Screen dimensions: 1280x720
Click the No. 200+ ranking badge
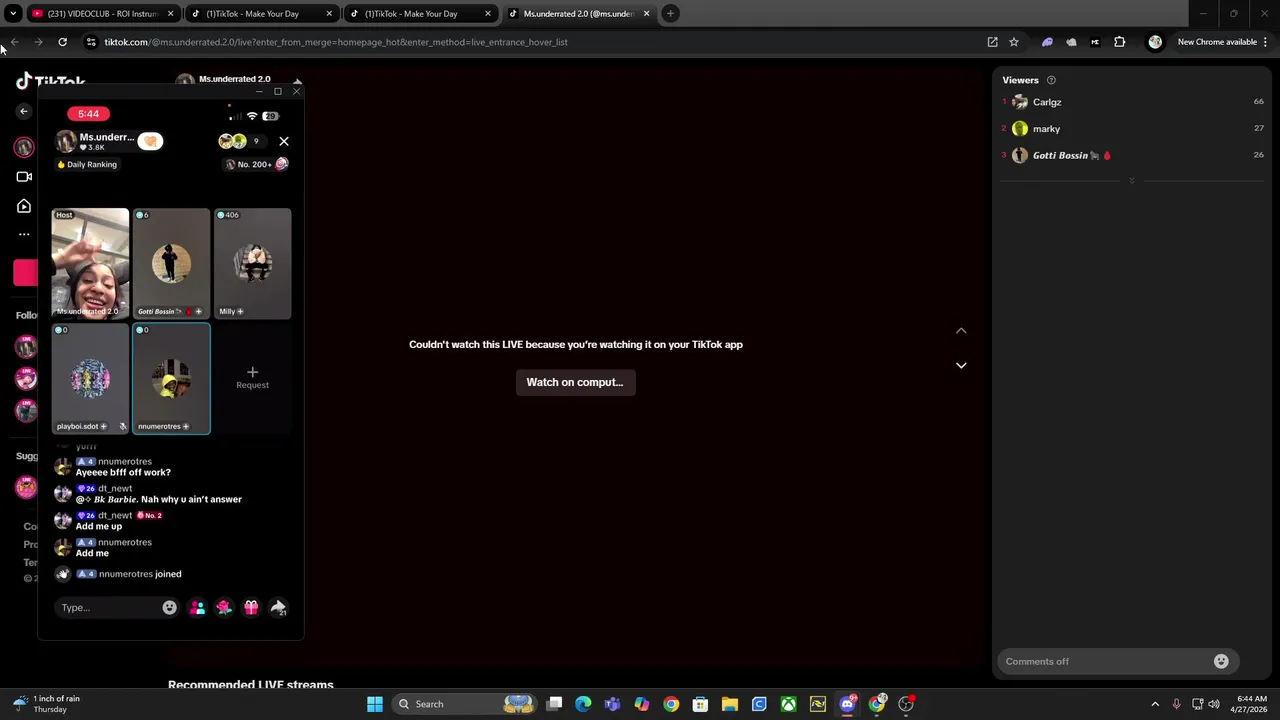pyautogui.click(x=256, y=164)
